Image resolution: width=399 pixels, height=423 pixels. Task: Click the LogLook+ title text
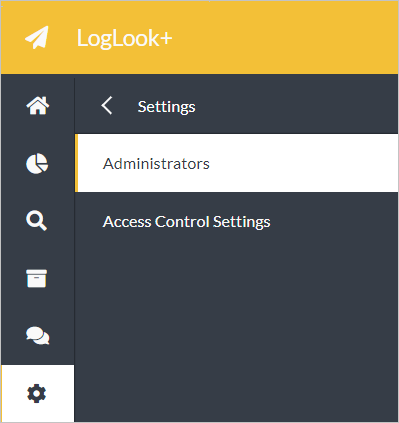coord(124,38)
